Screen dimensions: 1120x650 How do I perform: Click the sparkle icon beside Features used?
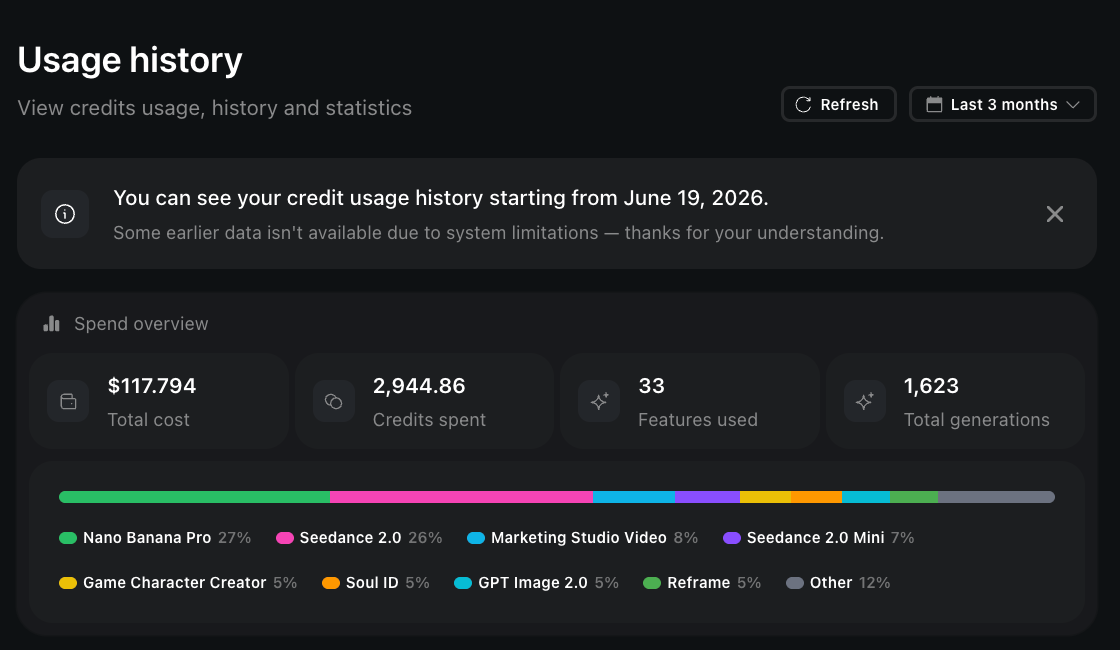[599, 401]
